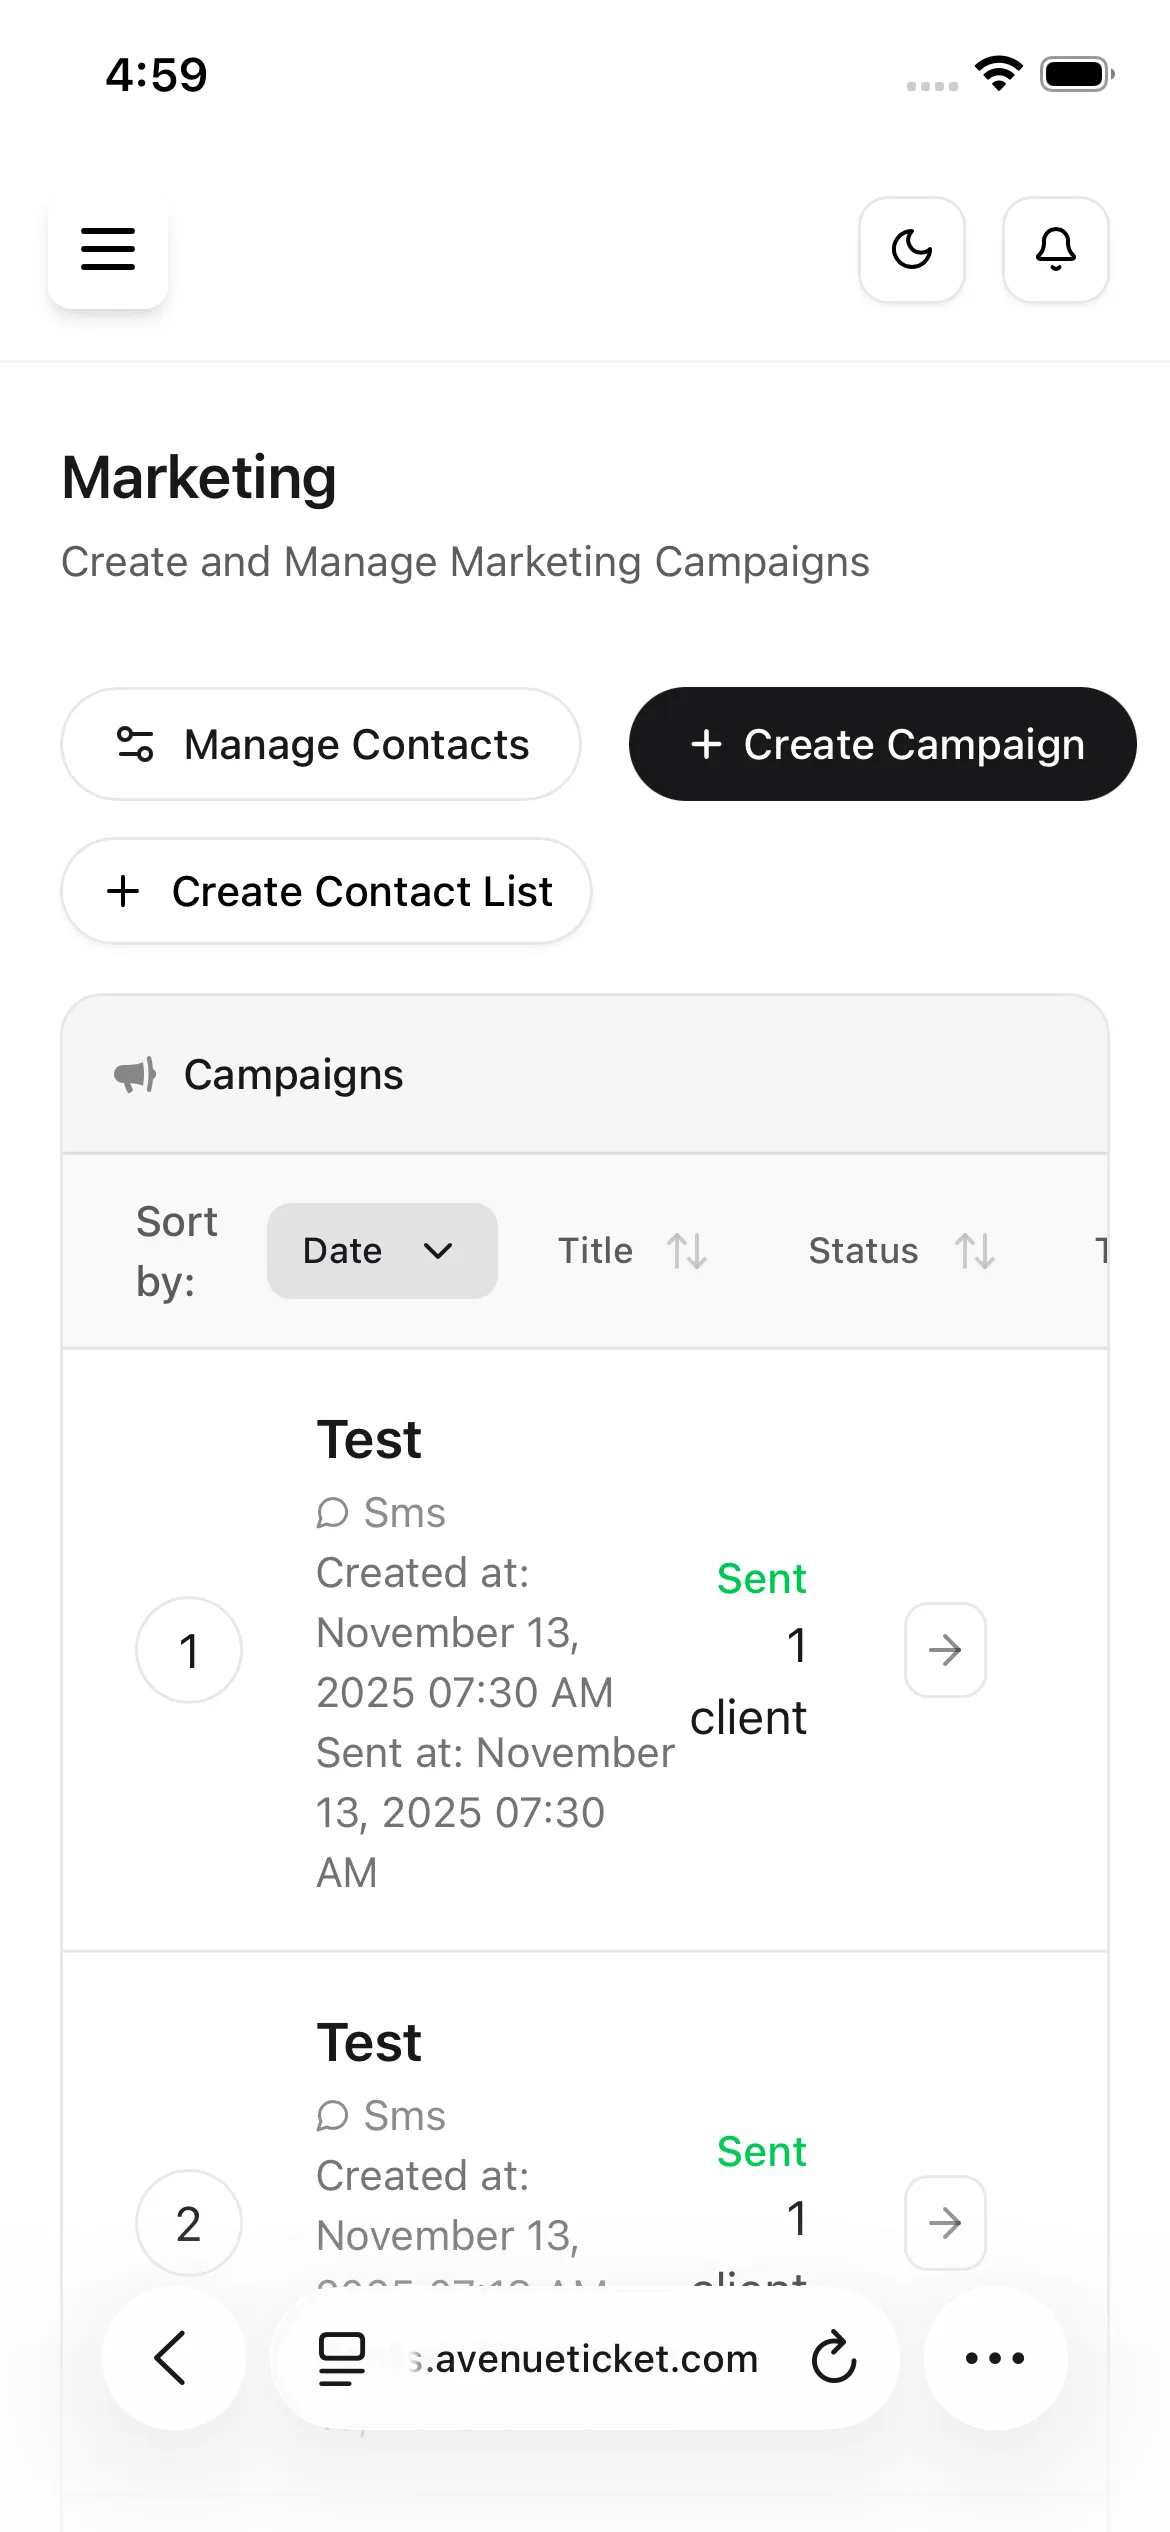Start a new campaign with Create Campaign
The height and width of the screenshot is (2532, 1170).
pos(882,744)
